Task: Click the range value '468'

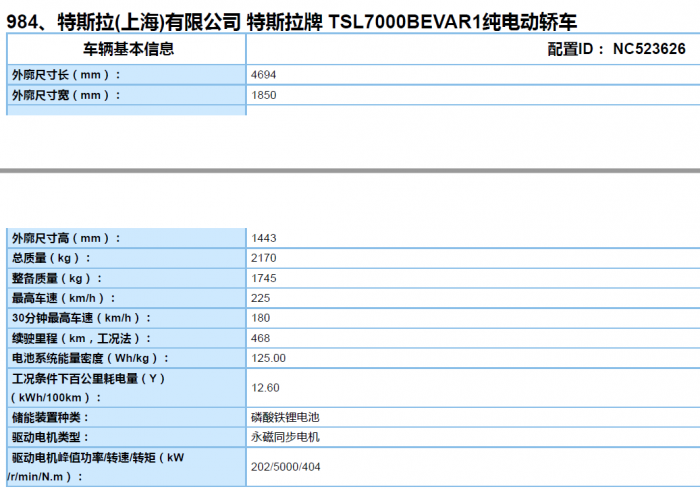Action: tap(260, 338)
